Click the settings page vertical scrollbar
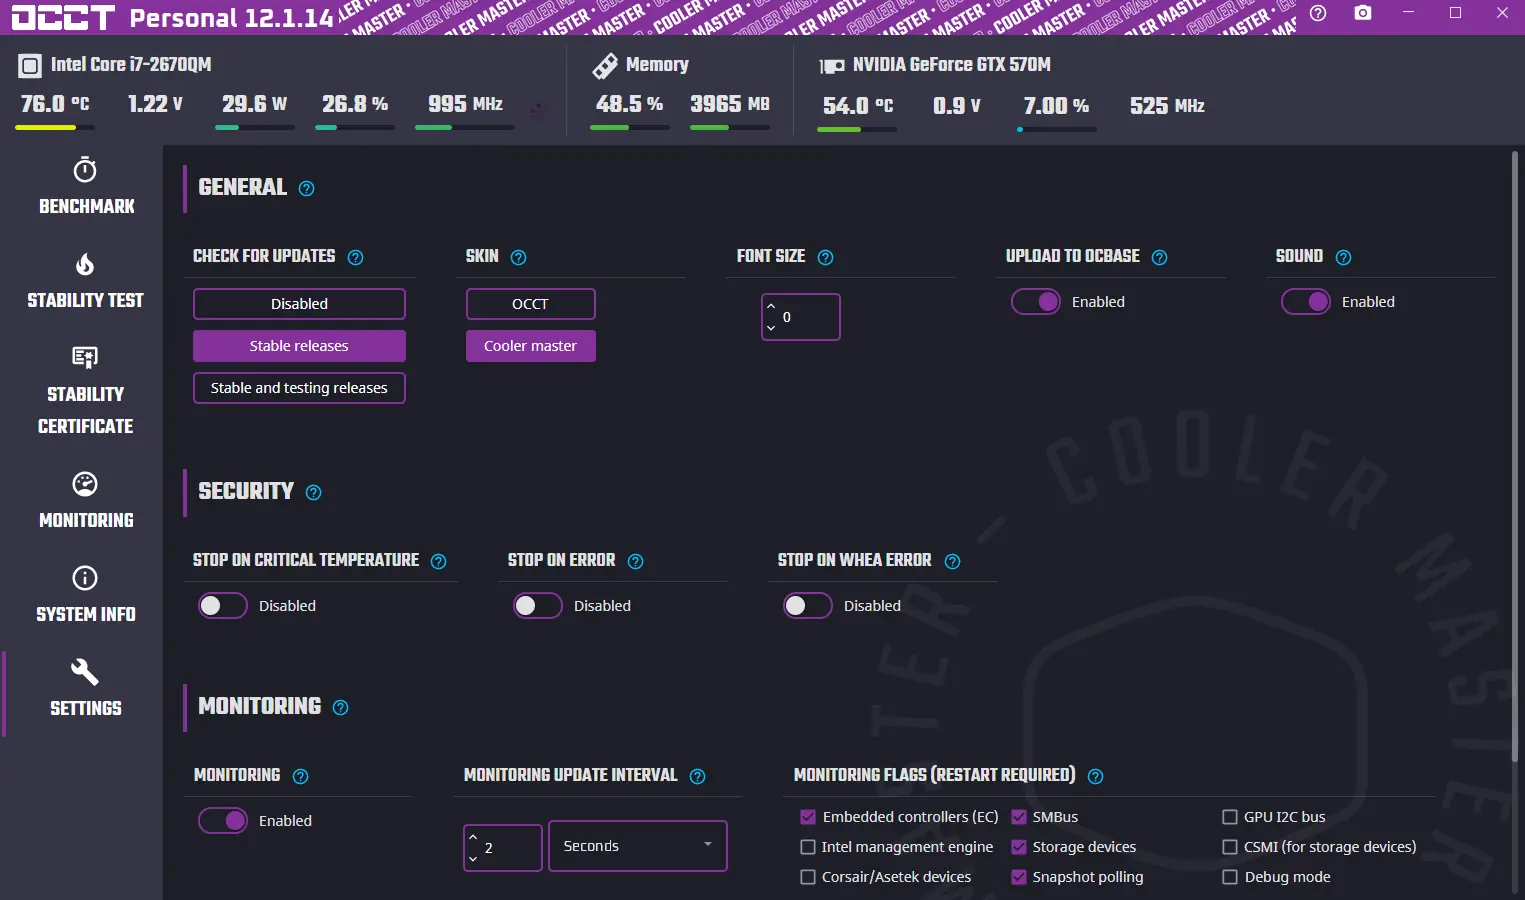1525x900 pixels. [1514, 455]
